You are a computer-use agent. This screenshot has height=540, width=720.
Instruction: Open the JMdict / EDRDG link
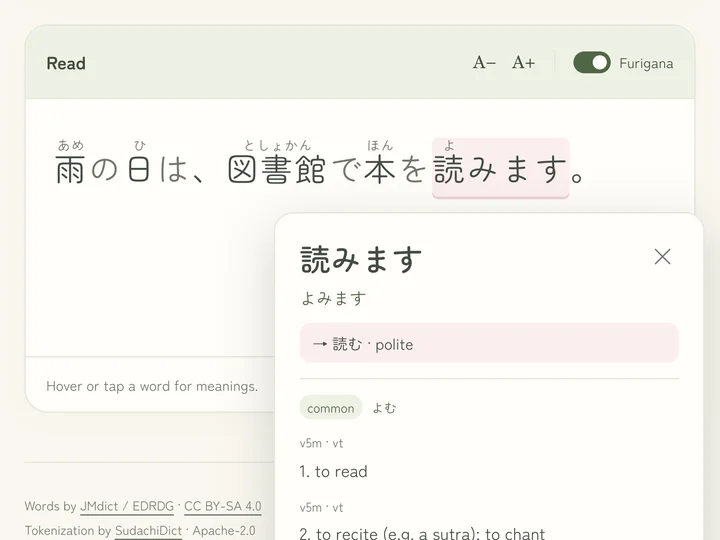tap(127, 506)
